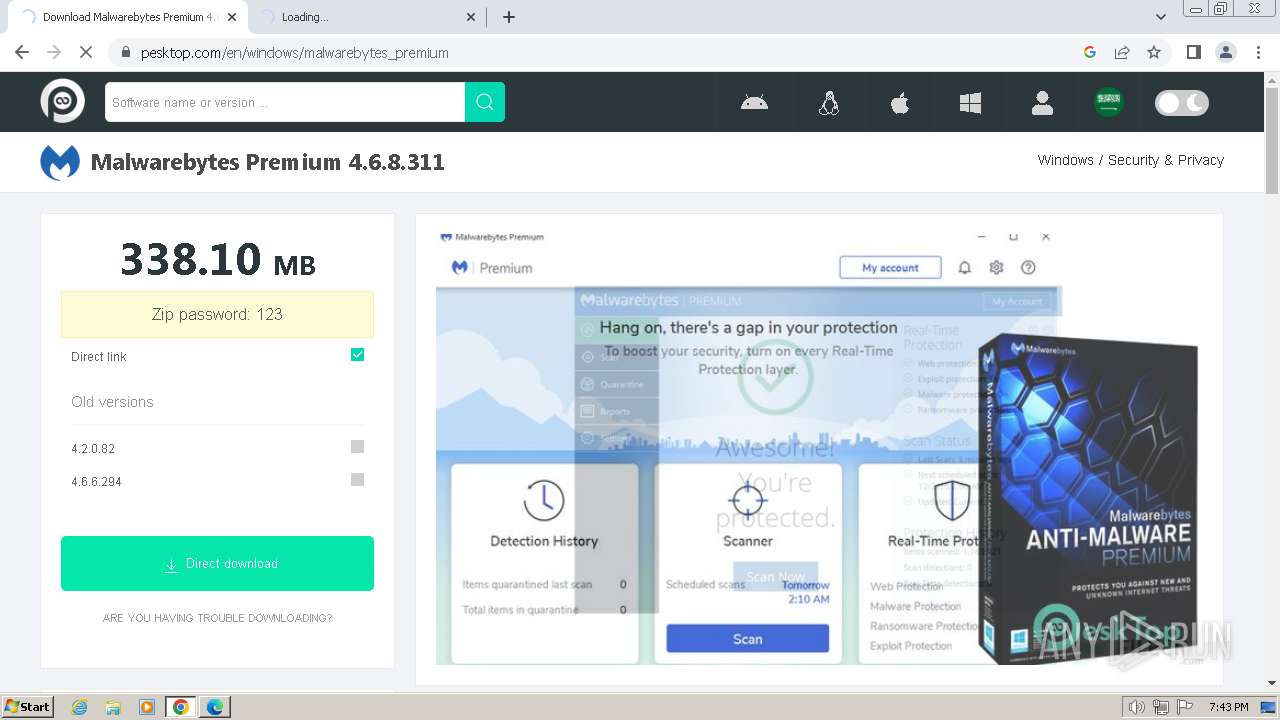Close the Download Malwarebytes Premium tab
The height and width of the screenshot is (720, 1280).
232,17
